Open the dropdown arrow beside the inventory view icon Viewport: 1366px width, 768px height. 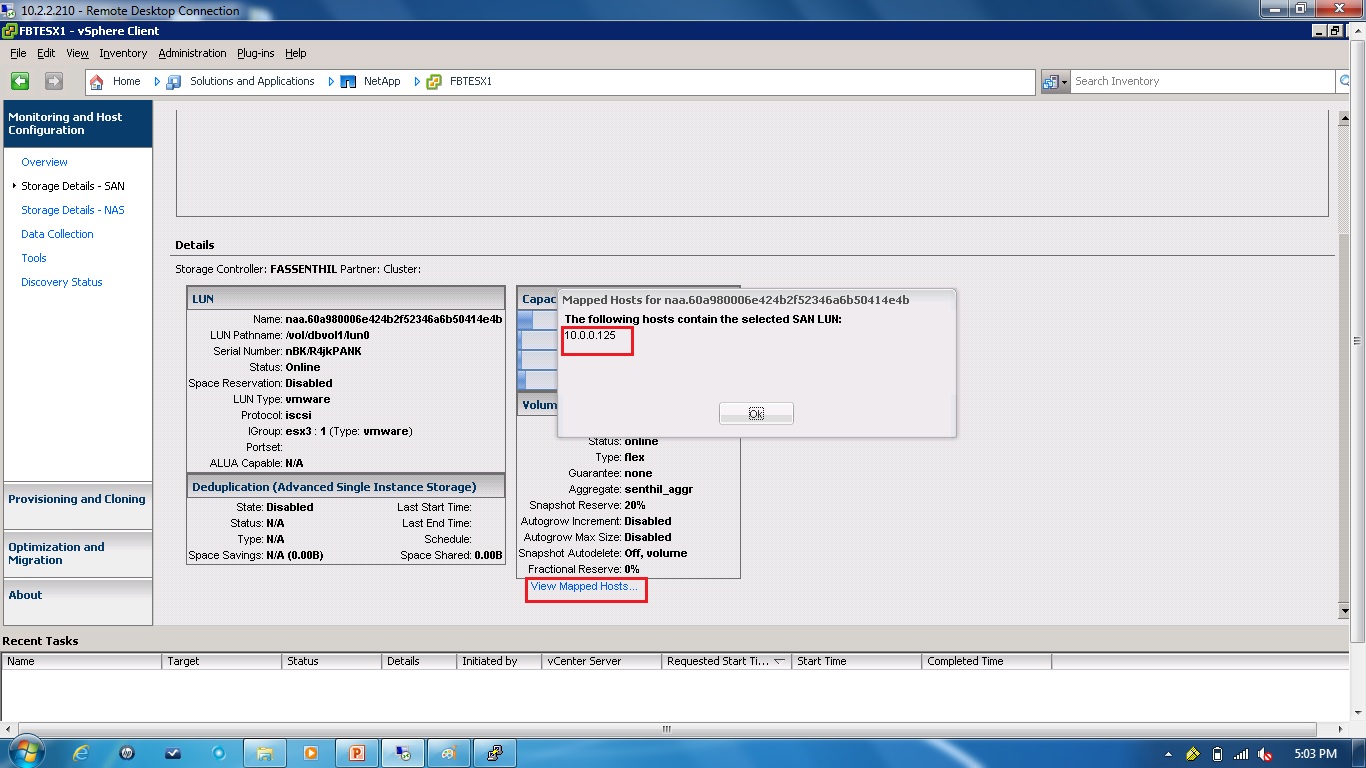pyautogui.click(x=1065, y=80)
